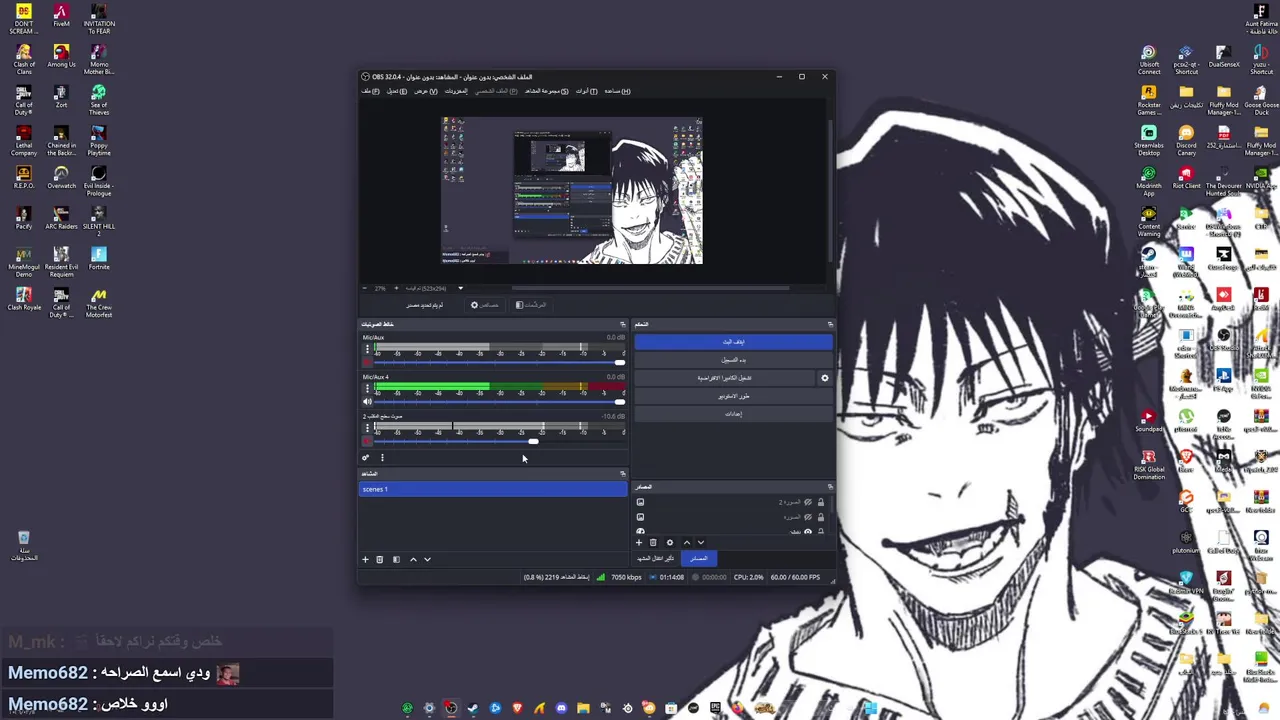The image size is (1280, 720).
Task: Enable studio mode button
Action: pos(733,396)
